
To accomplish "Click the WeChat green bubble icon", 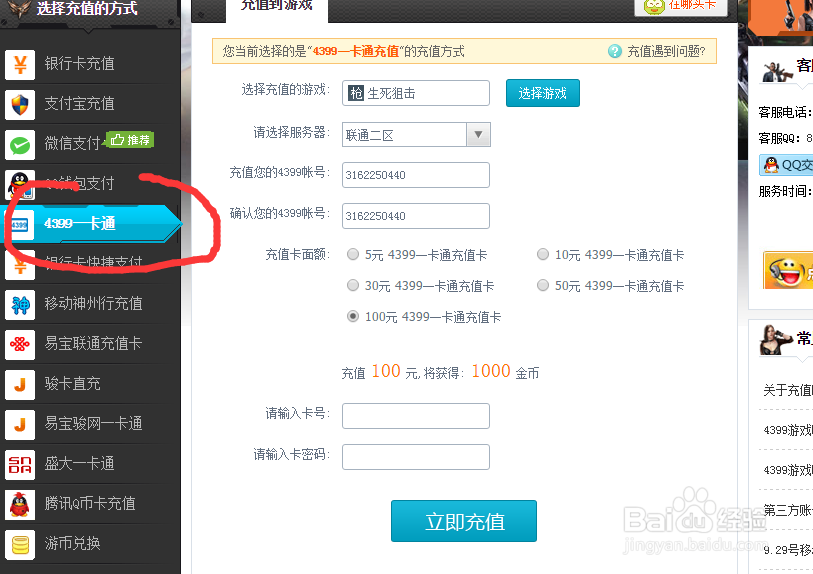I will coord(20,145).
